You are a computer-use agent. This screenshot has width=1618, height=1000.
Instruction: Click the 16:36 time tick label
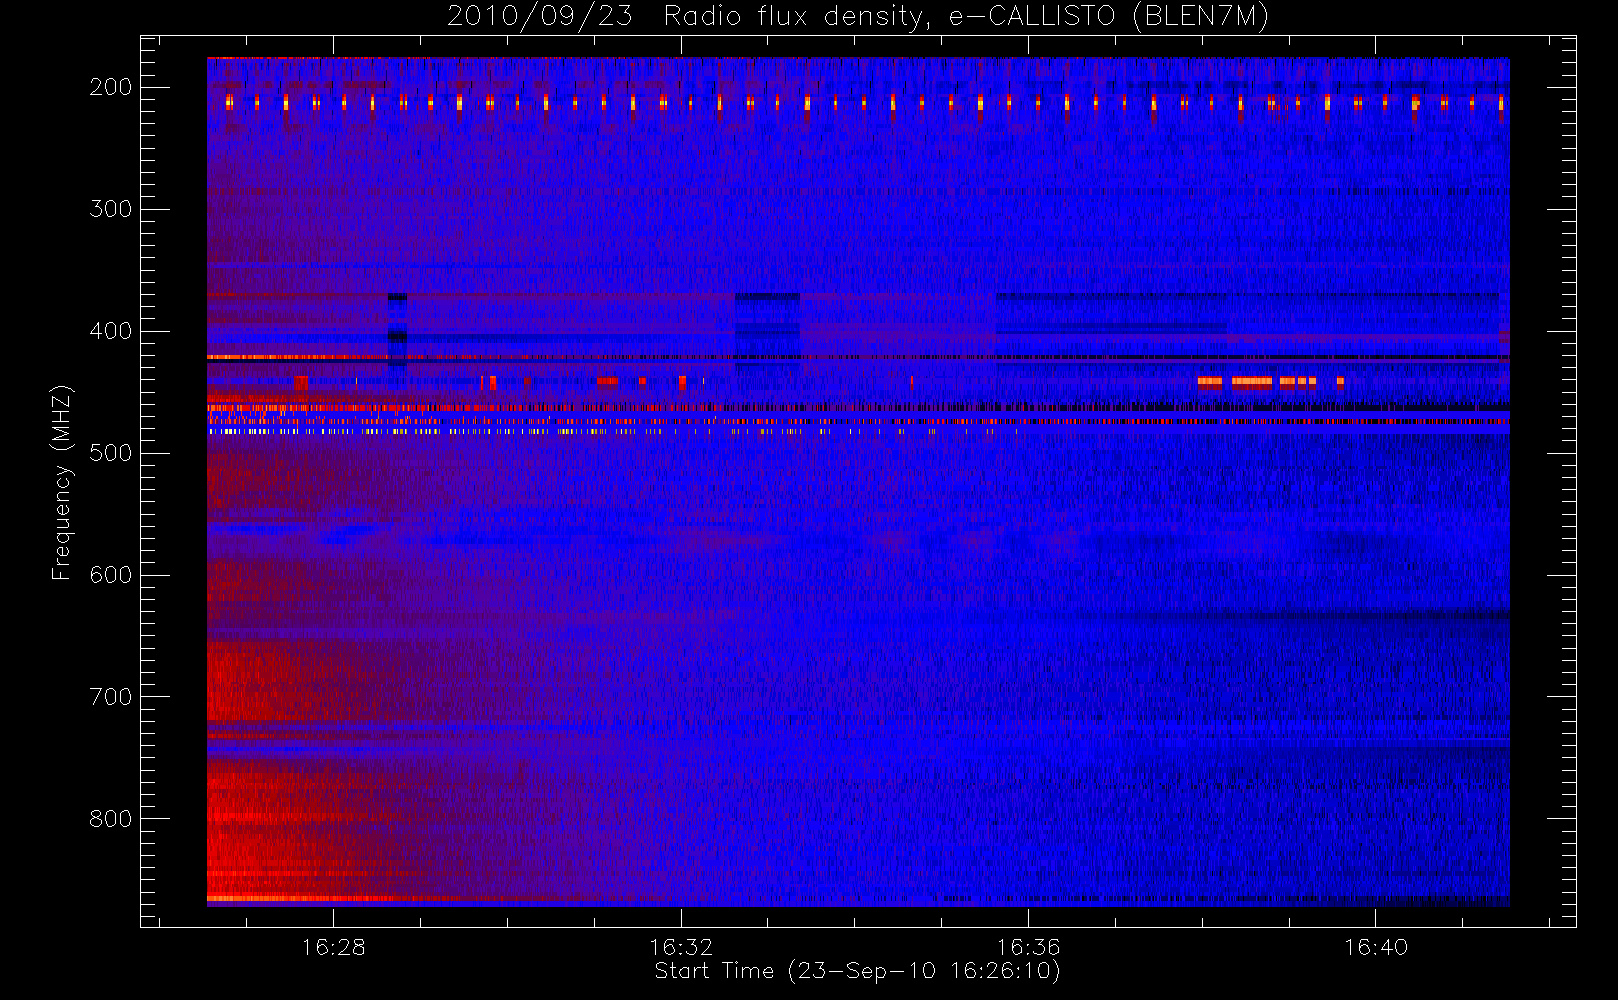pos(1028,947)
